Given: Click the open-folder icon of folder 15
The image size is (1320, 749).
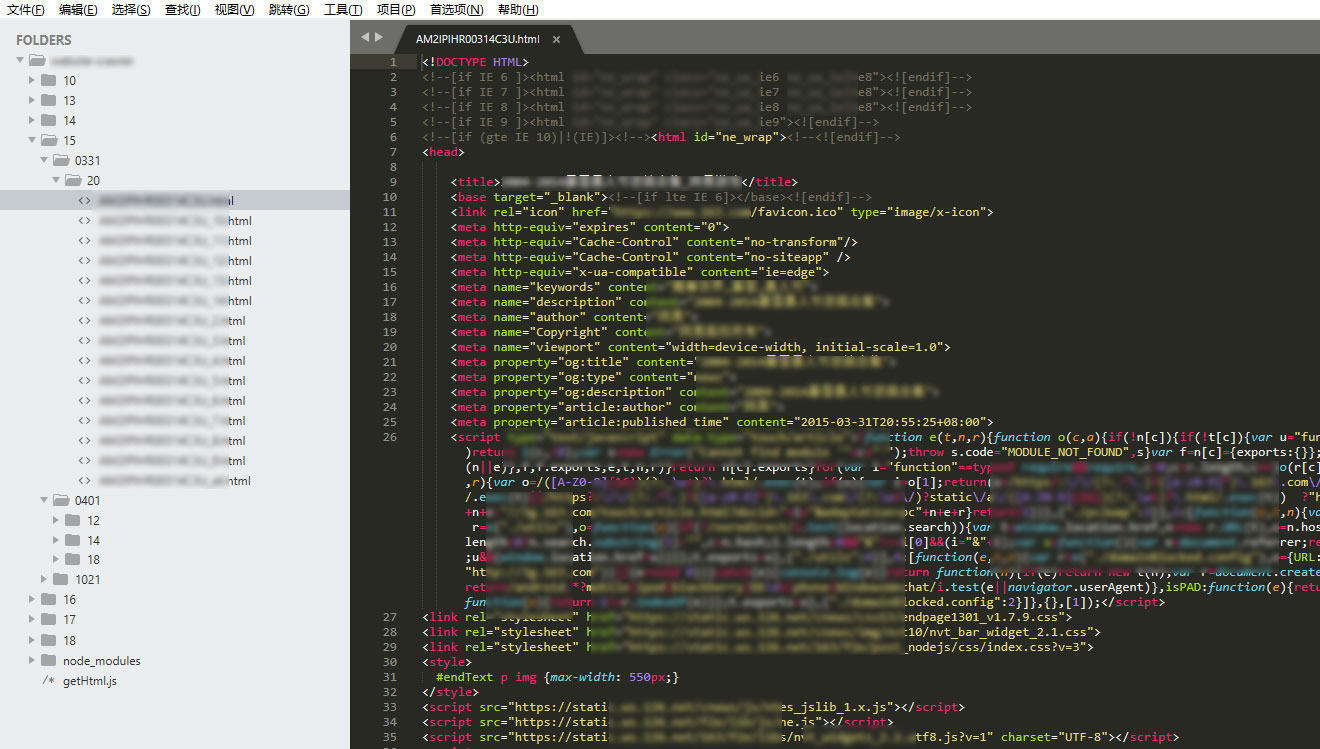Looking at the screenshot, I should [x=48, y=140].
